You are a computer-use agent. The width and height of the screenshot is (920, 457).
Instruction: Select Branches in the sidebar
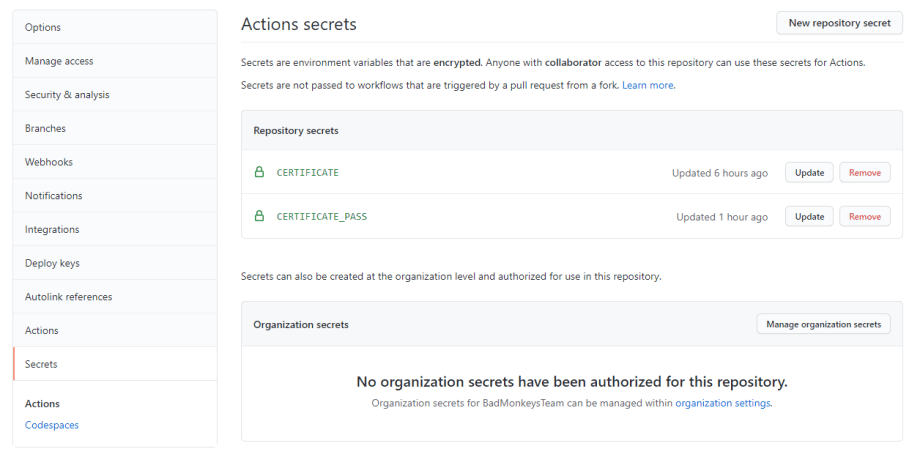click(45, 128)
